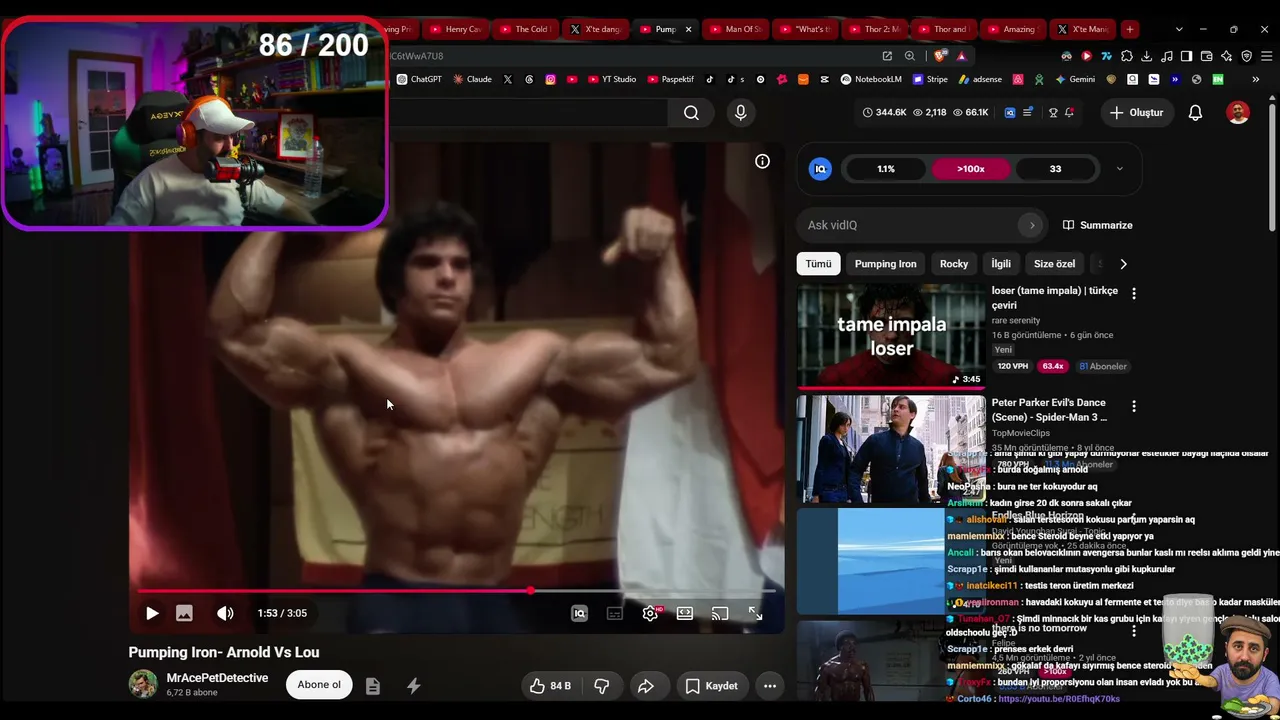Select the 1.1% vidIQ stat pill
The width and height of the screenshot is (1280, 720).
[886, 169]
